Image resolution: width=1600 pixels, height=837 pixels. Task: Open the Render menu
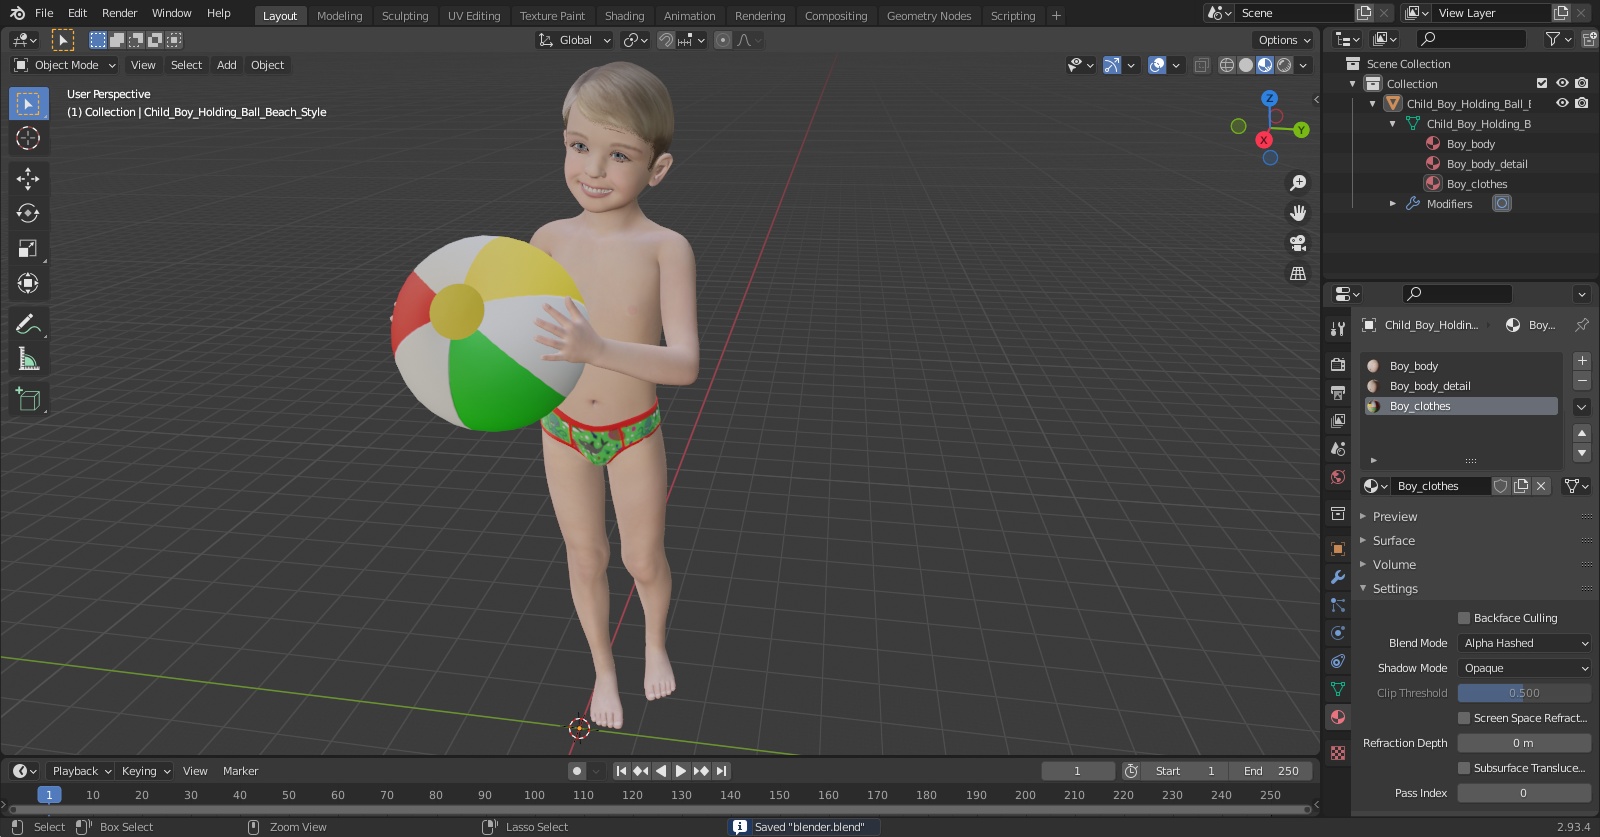tap(119, 13)
